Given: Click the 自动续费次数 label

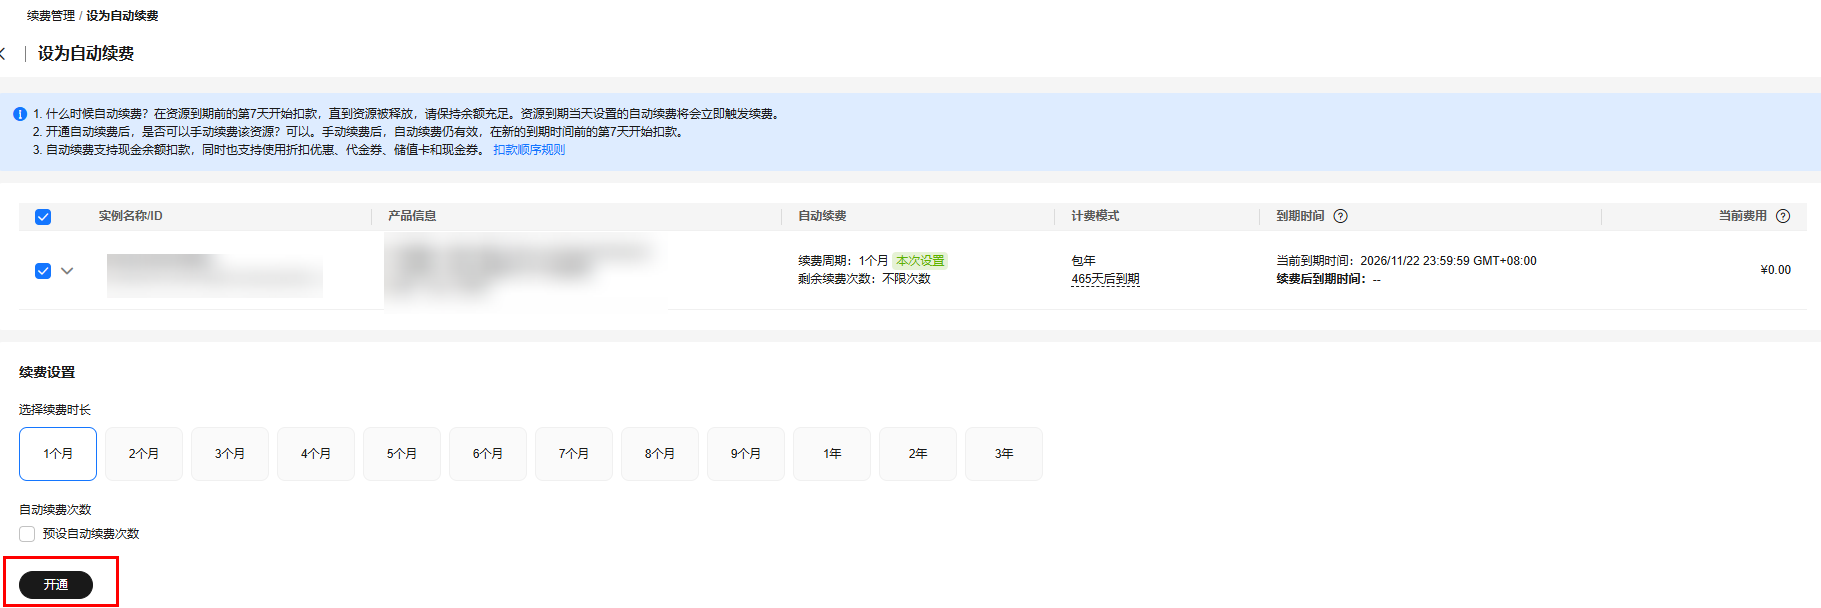Looking at the screenshot, I should pyautogui.click(x=55, y=510).
